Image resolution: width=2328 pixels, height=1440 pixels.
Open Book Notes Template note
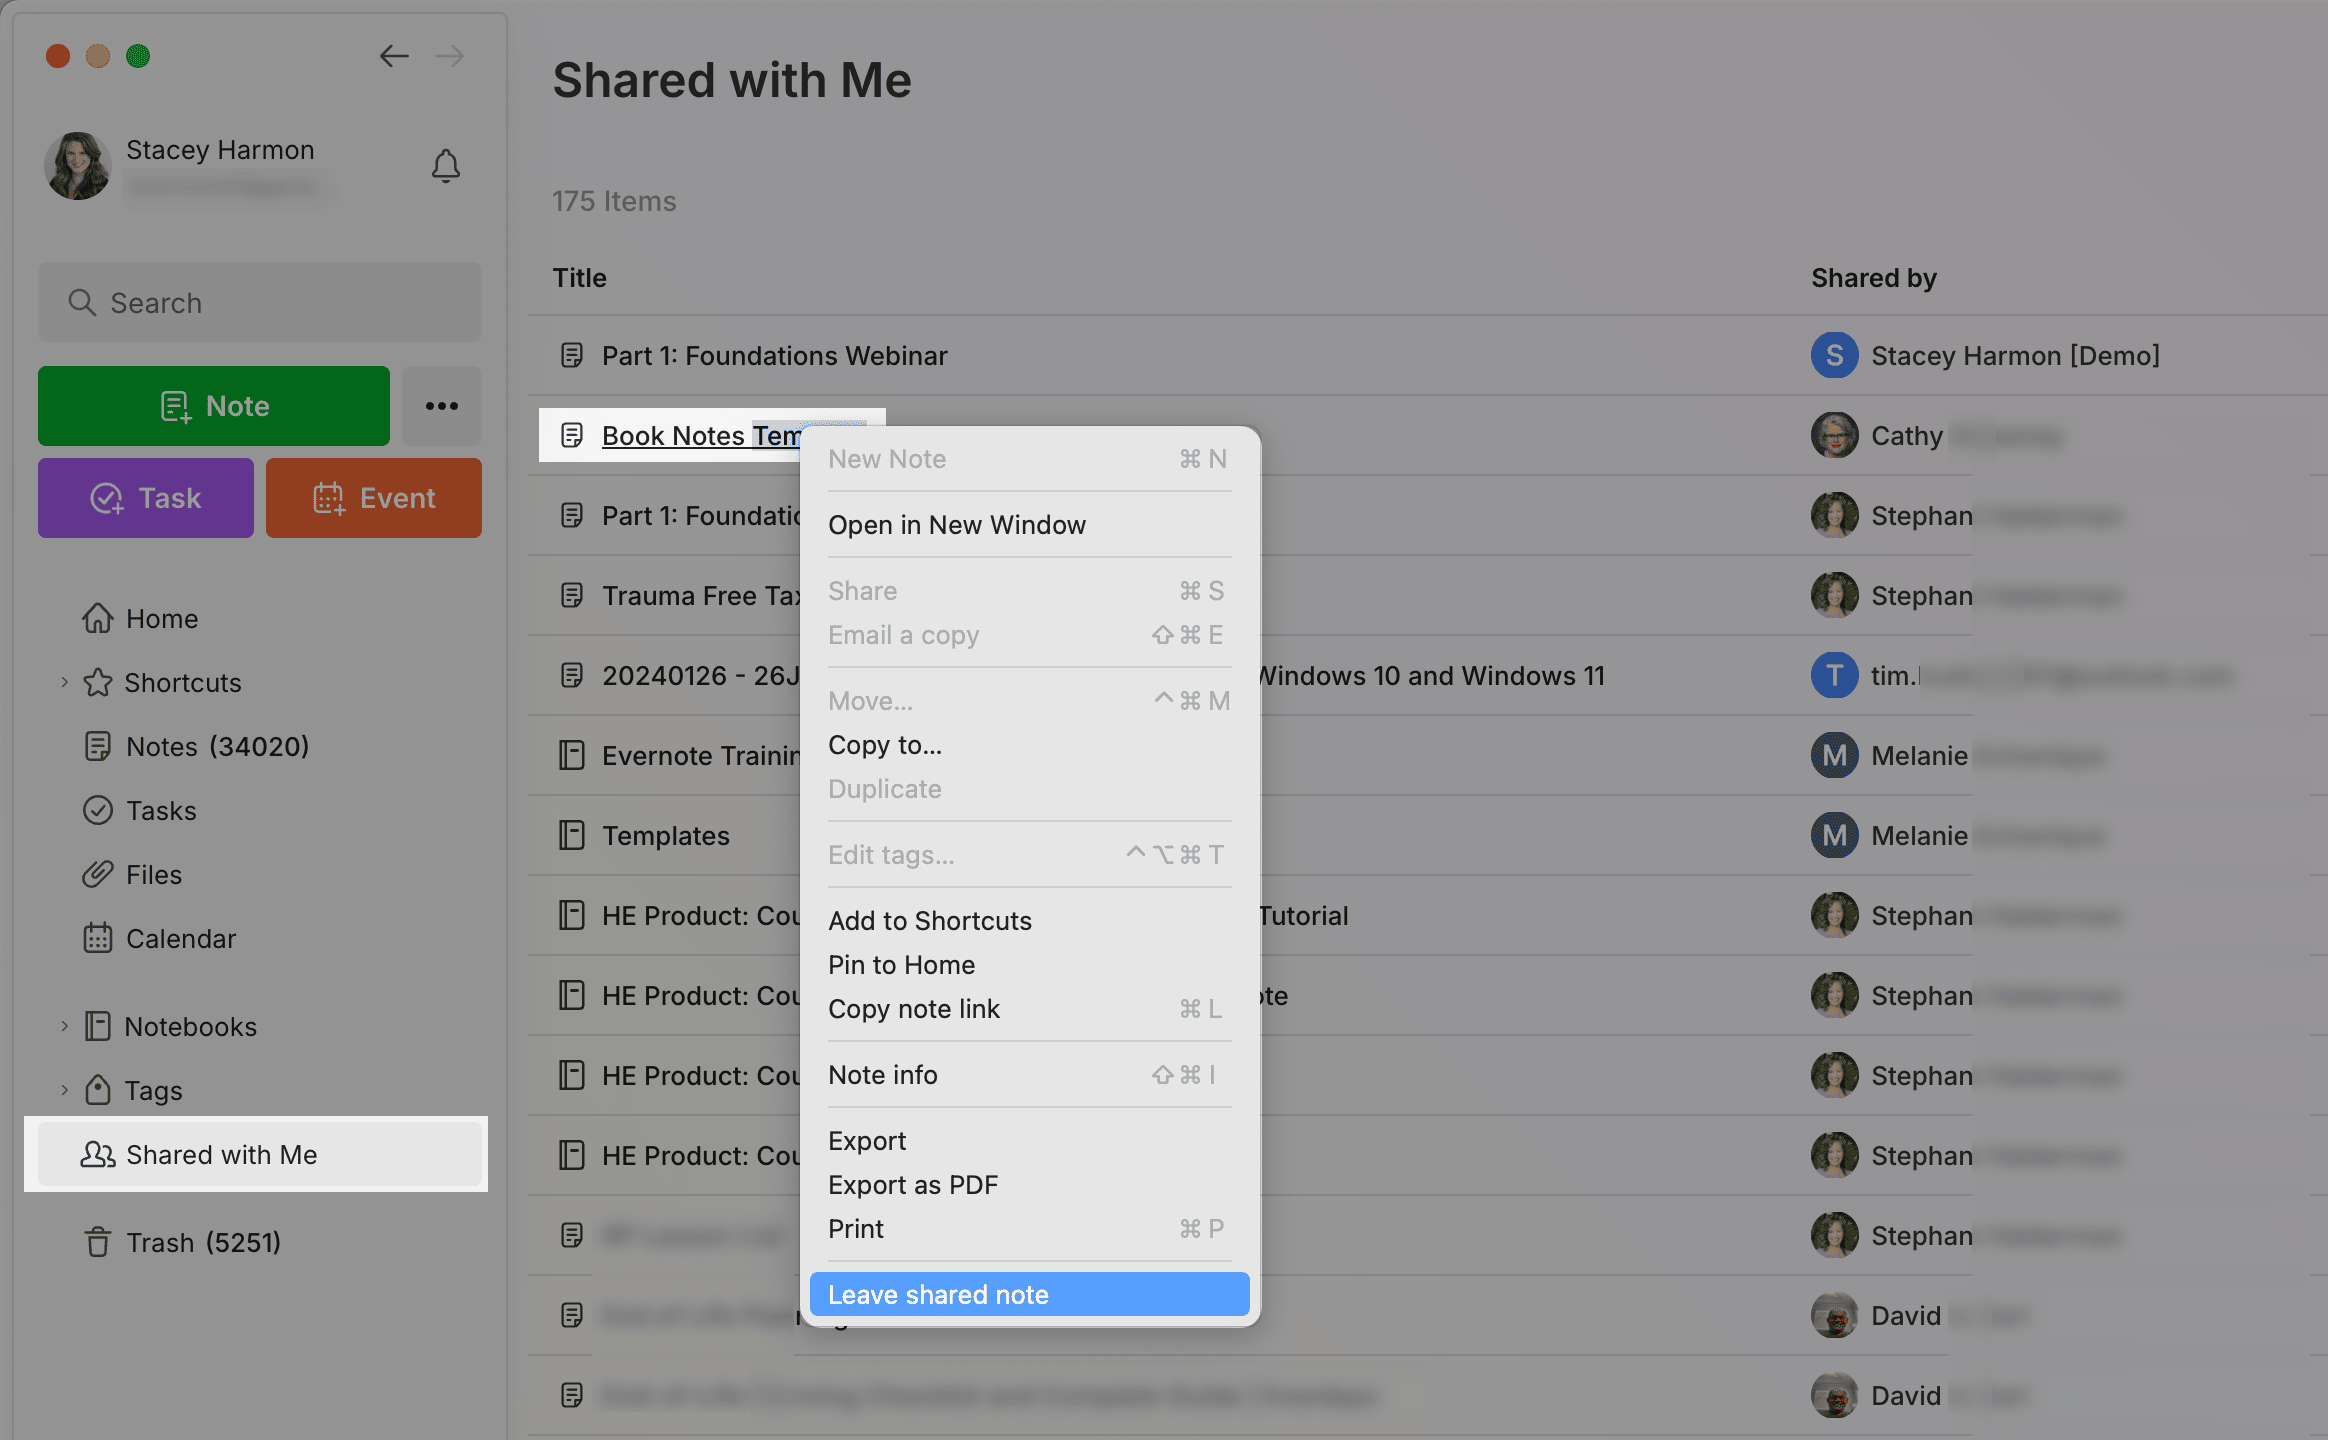701,436
